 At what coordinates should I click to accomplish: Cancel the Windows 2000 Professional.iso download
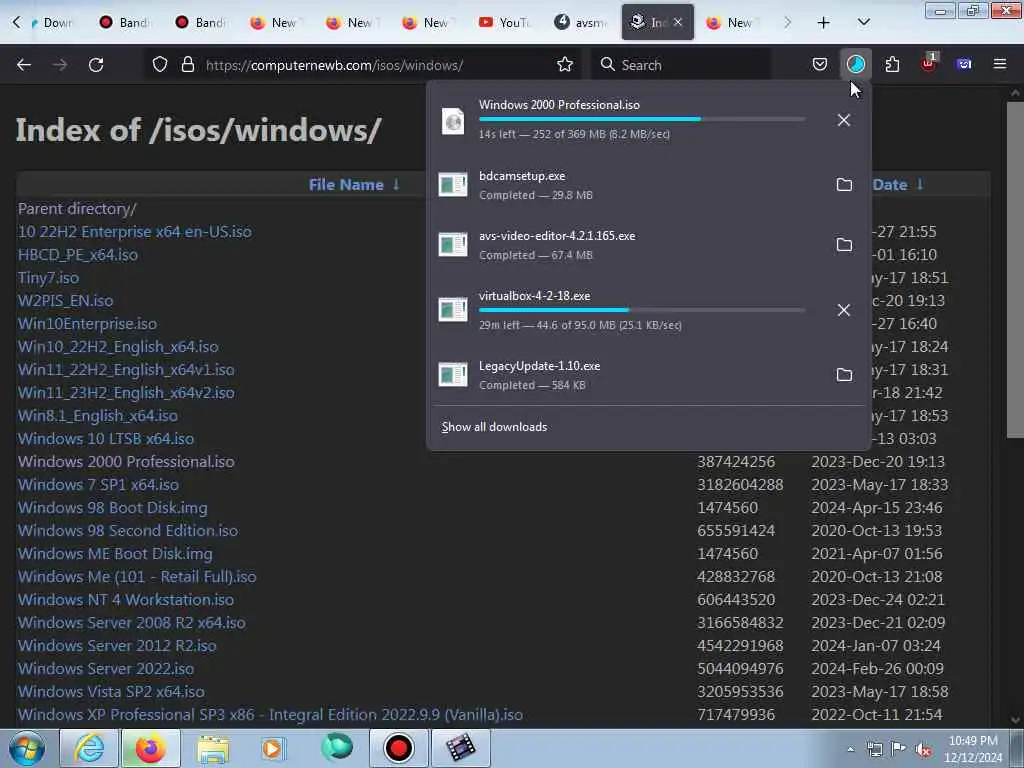[844, 120]
